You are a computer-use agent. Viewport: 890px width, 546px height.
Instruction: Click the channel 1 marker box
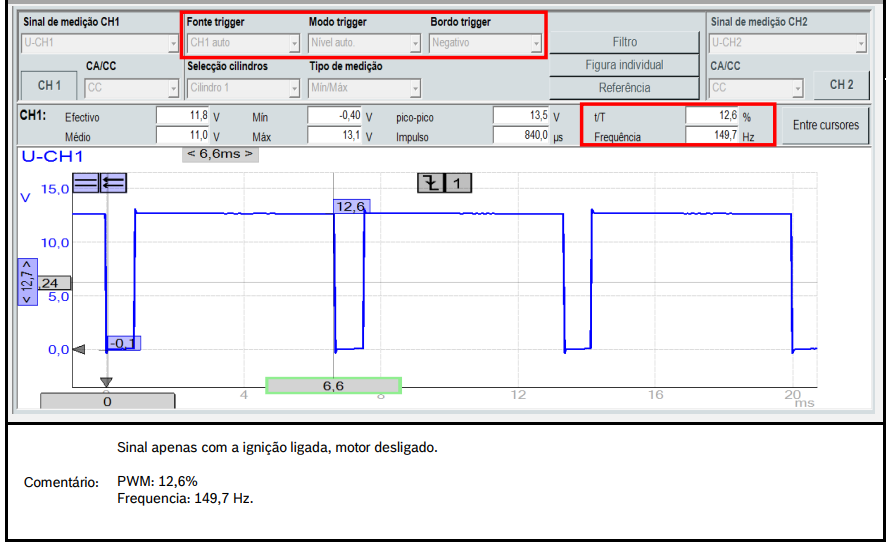pyautogui.click(x=457, y=182)
